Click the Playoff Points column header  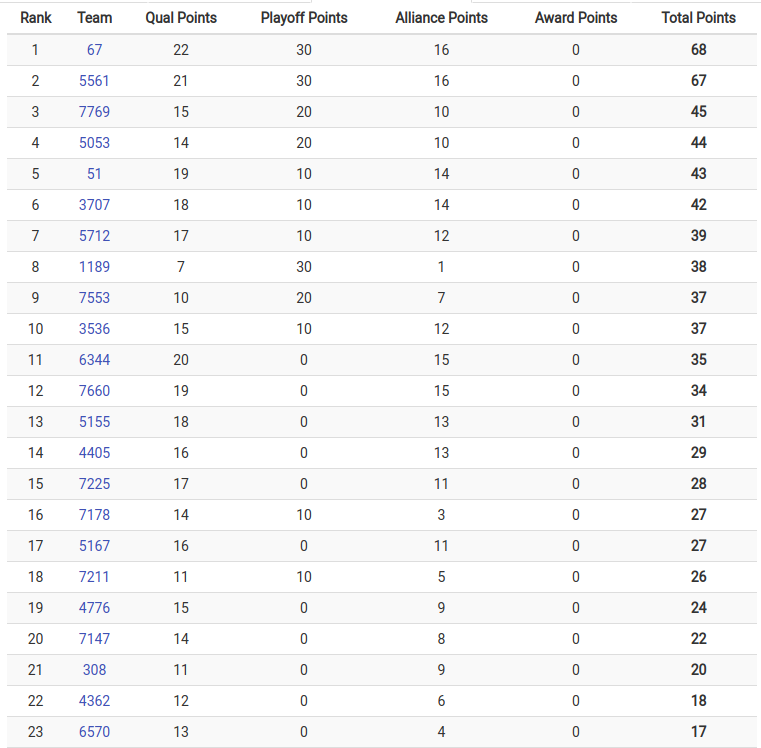(x=304, y=18)
